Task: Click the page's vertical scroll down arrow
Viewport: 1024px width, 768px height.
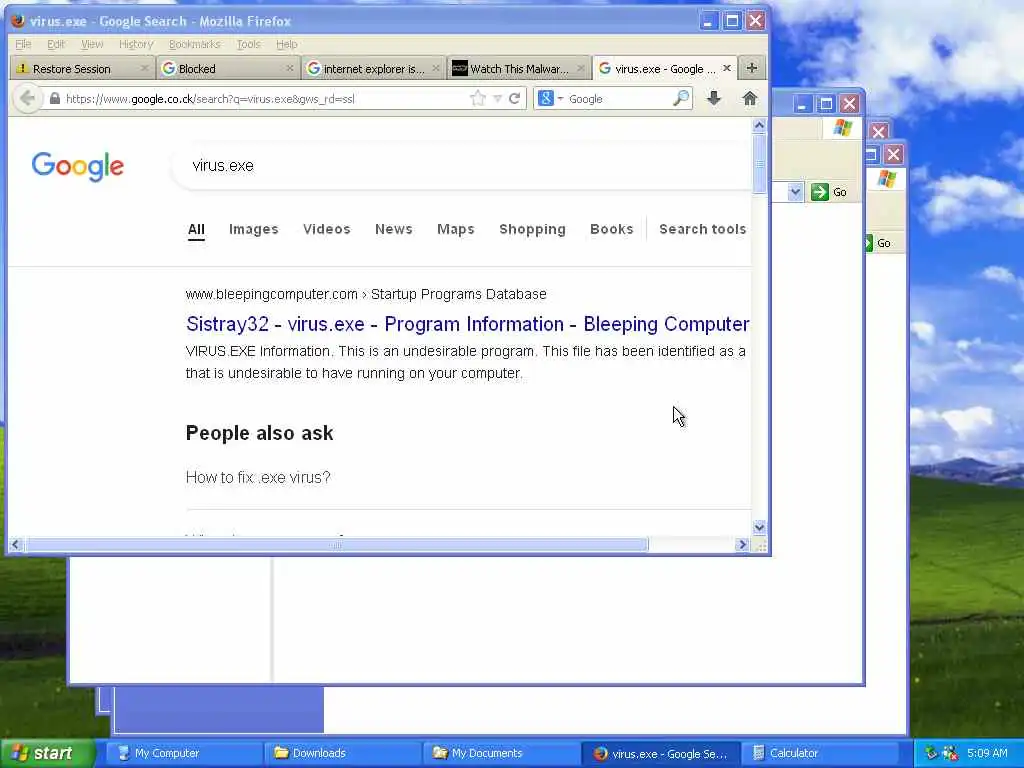Action: (x=759, y=527)
